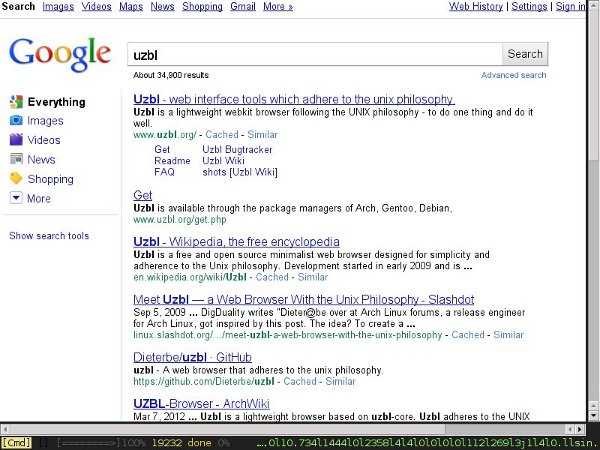This screenshot has height=450, width=600.
Task: Click the Search button
Action: (525, 54)
